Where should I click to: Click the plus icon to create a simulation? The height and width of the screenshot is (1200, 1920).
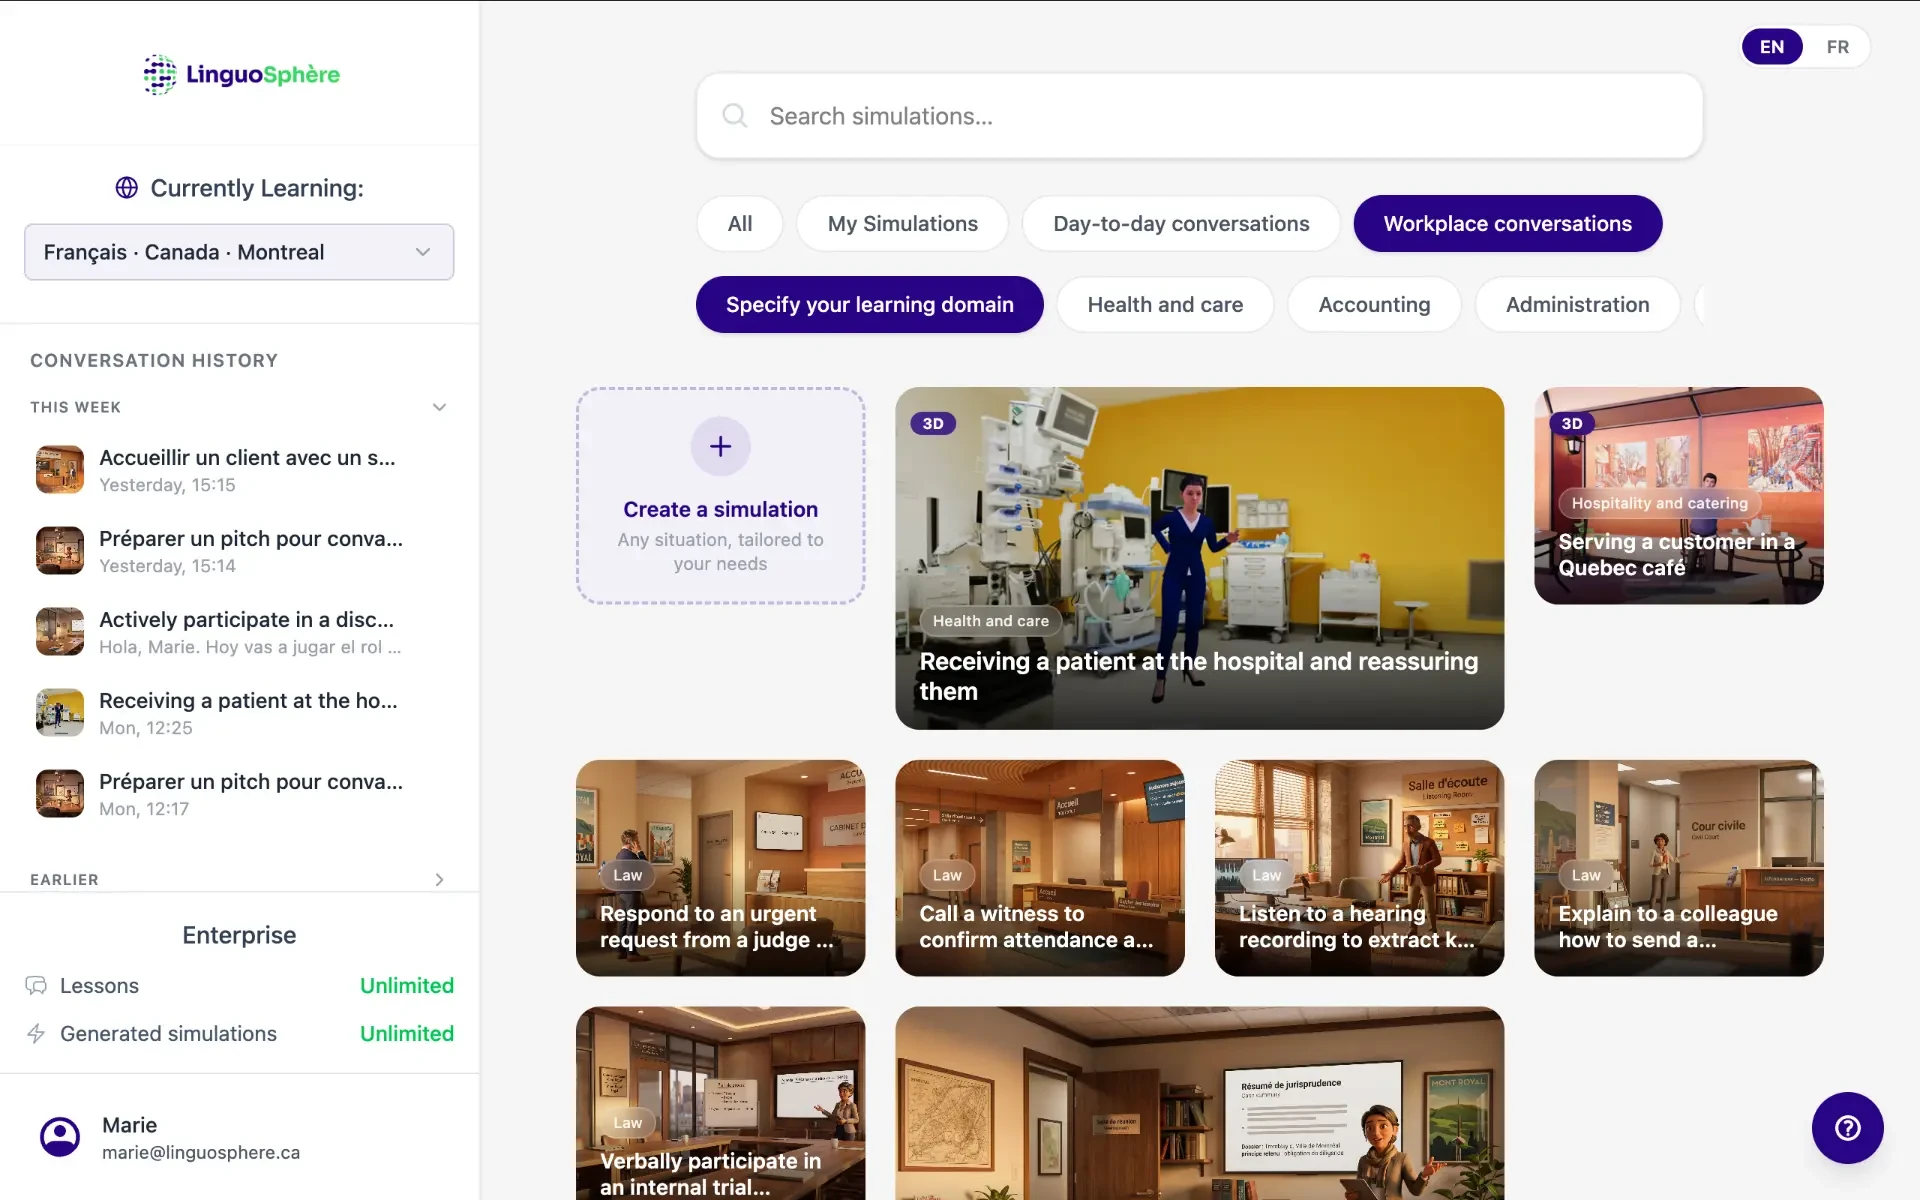720,446
